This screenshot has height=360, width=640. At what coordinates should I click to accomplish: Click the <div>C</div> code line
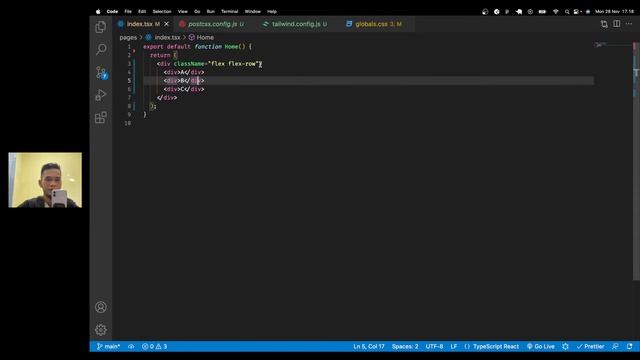click(184, 89)
